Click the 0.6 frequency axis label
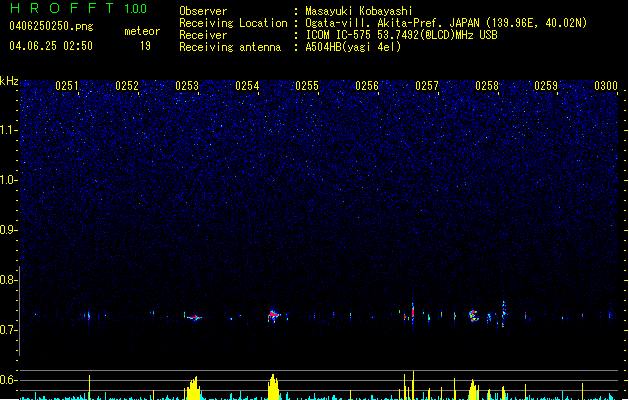Screen dimensions: 629x400 click(9, 380)
